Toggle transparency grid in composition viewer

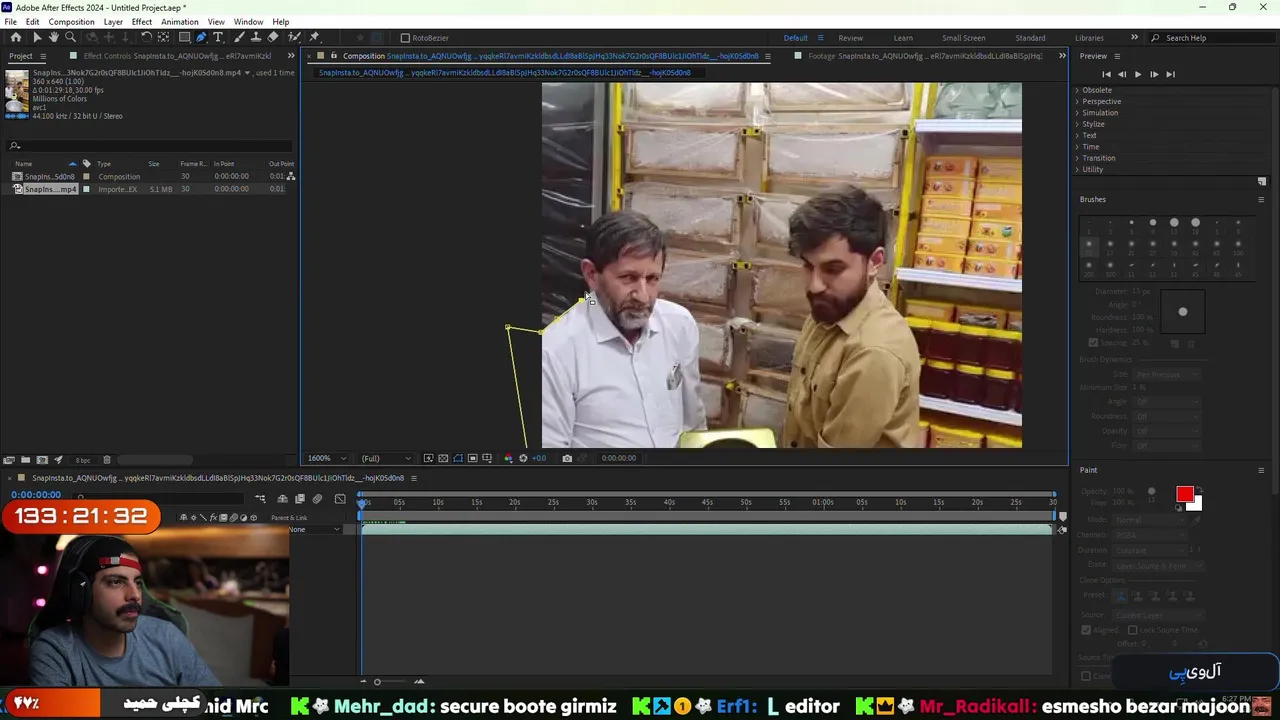[443, 458]
